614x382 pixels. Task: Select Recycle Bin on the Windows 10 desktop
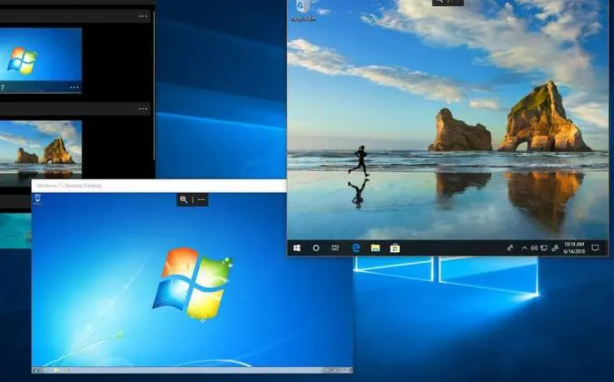[x=303, y=11]
